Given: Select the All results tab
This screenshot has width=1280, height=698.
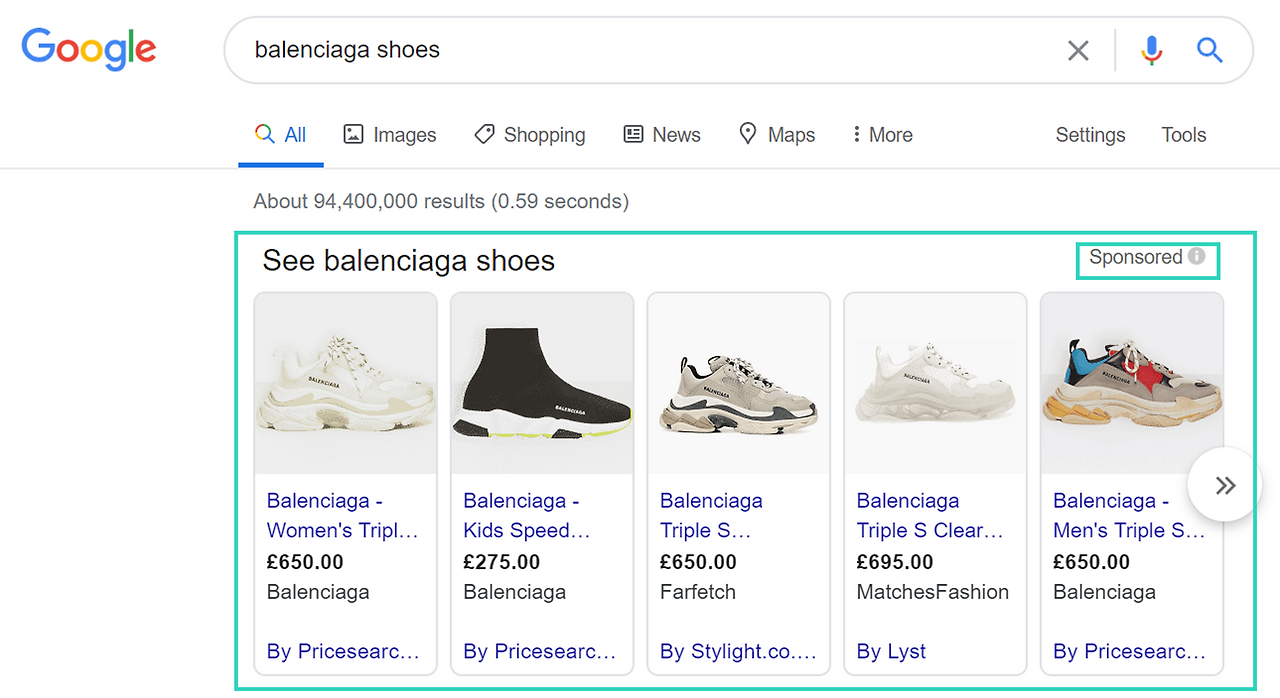Looking at the screenshot, I should [x=281, y=134].
